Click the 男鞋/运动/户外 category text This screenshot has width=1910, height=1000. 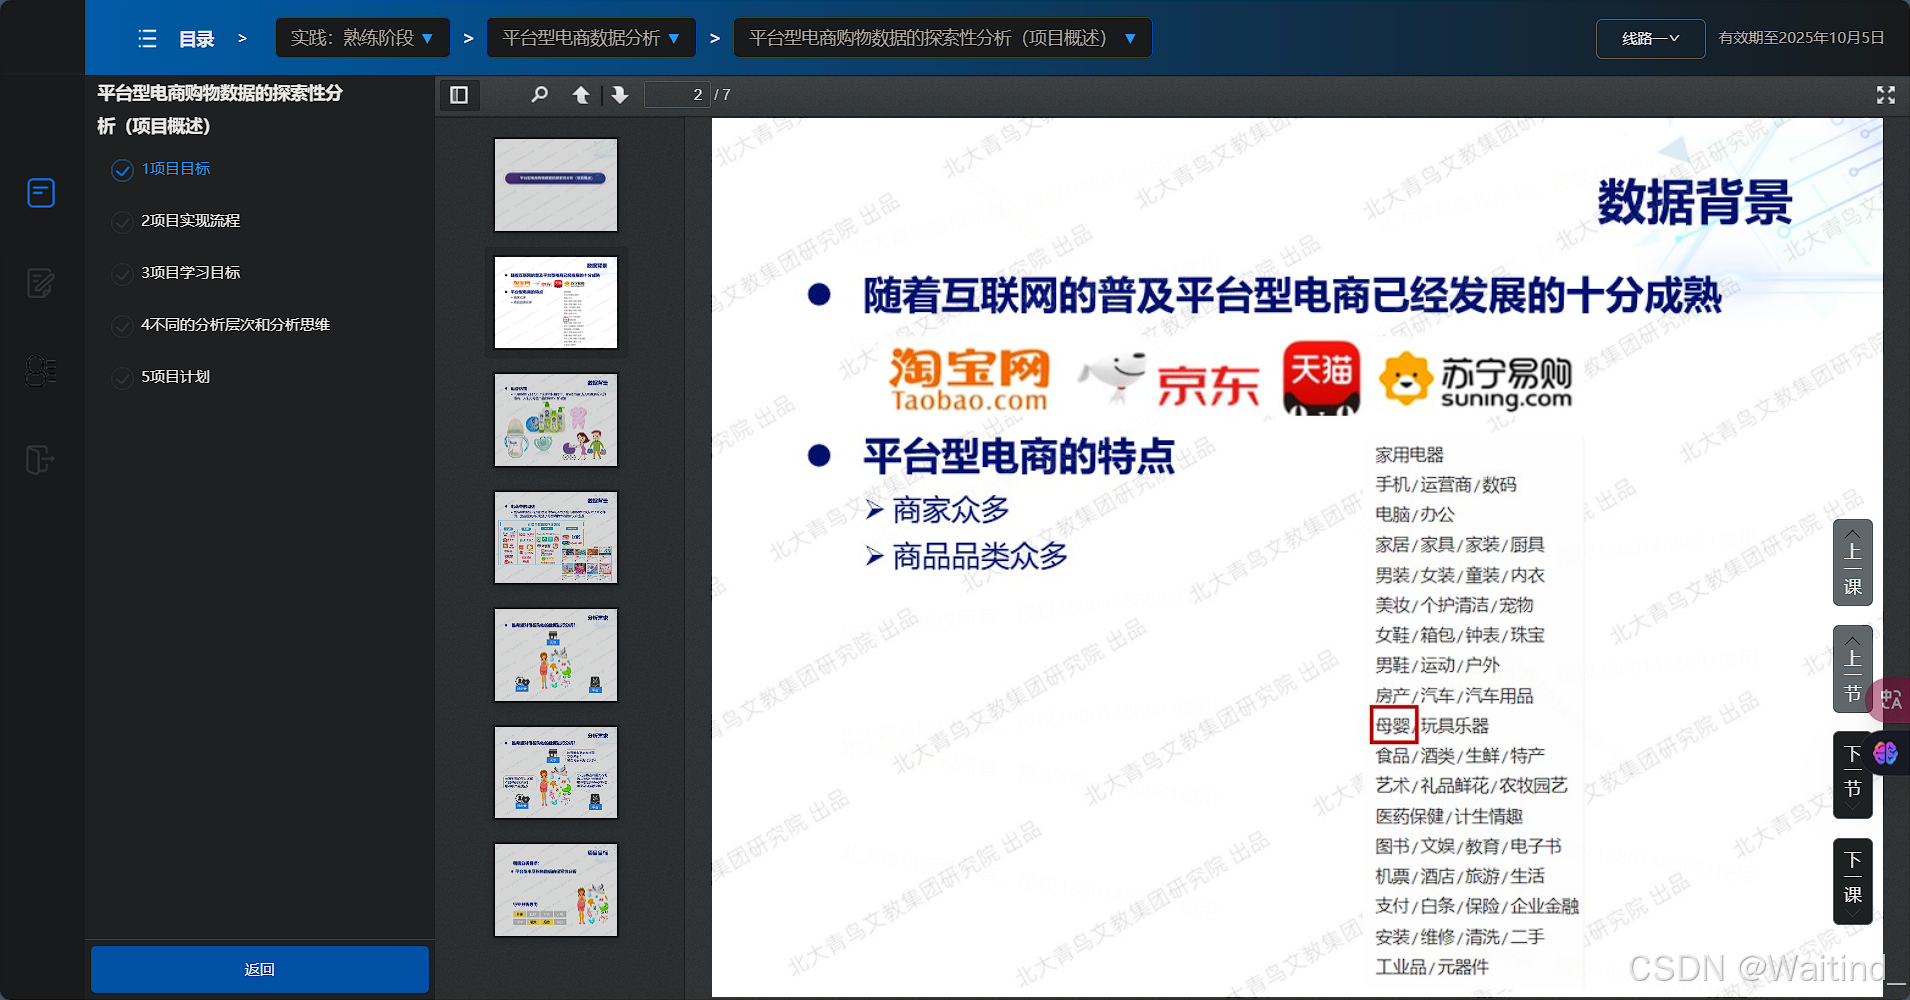click(x=1437, y=666)
